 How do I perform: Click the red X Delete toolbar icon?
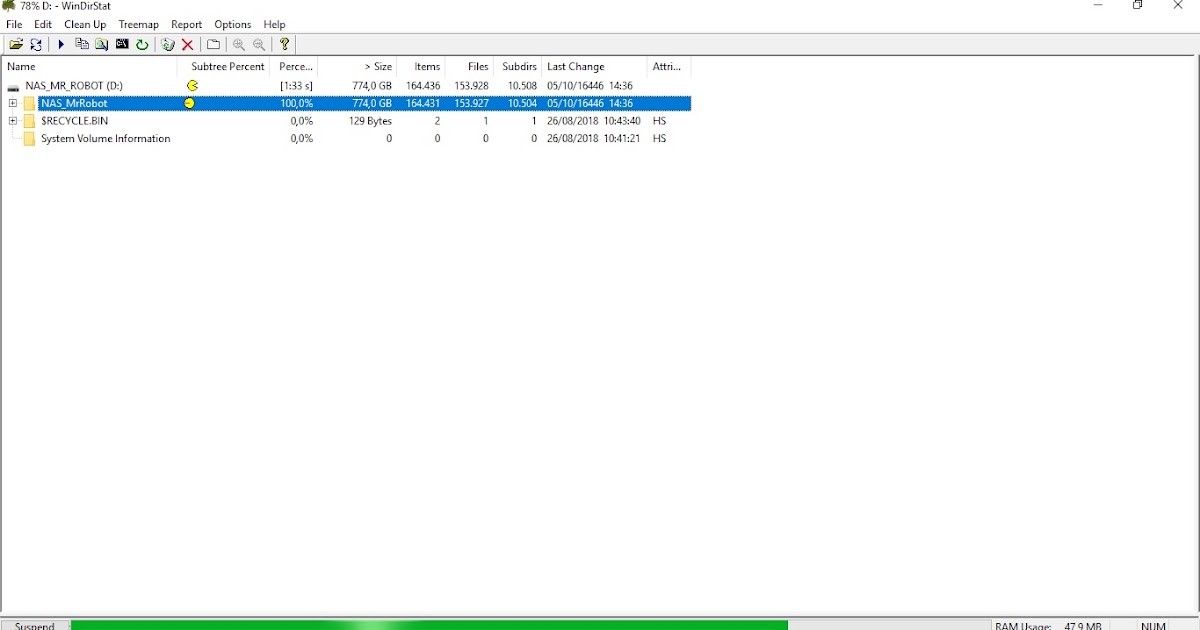pyautogui.click(x=187, y=44)
